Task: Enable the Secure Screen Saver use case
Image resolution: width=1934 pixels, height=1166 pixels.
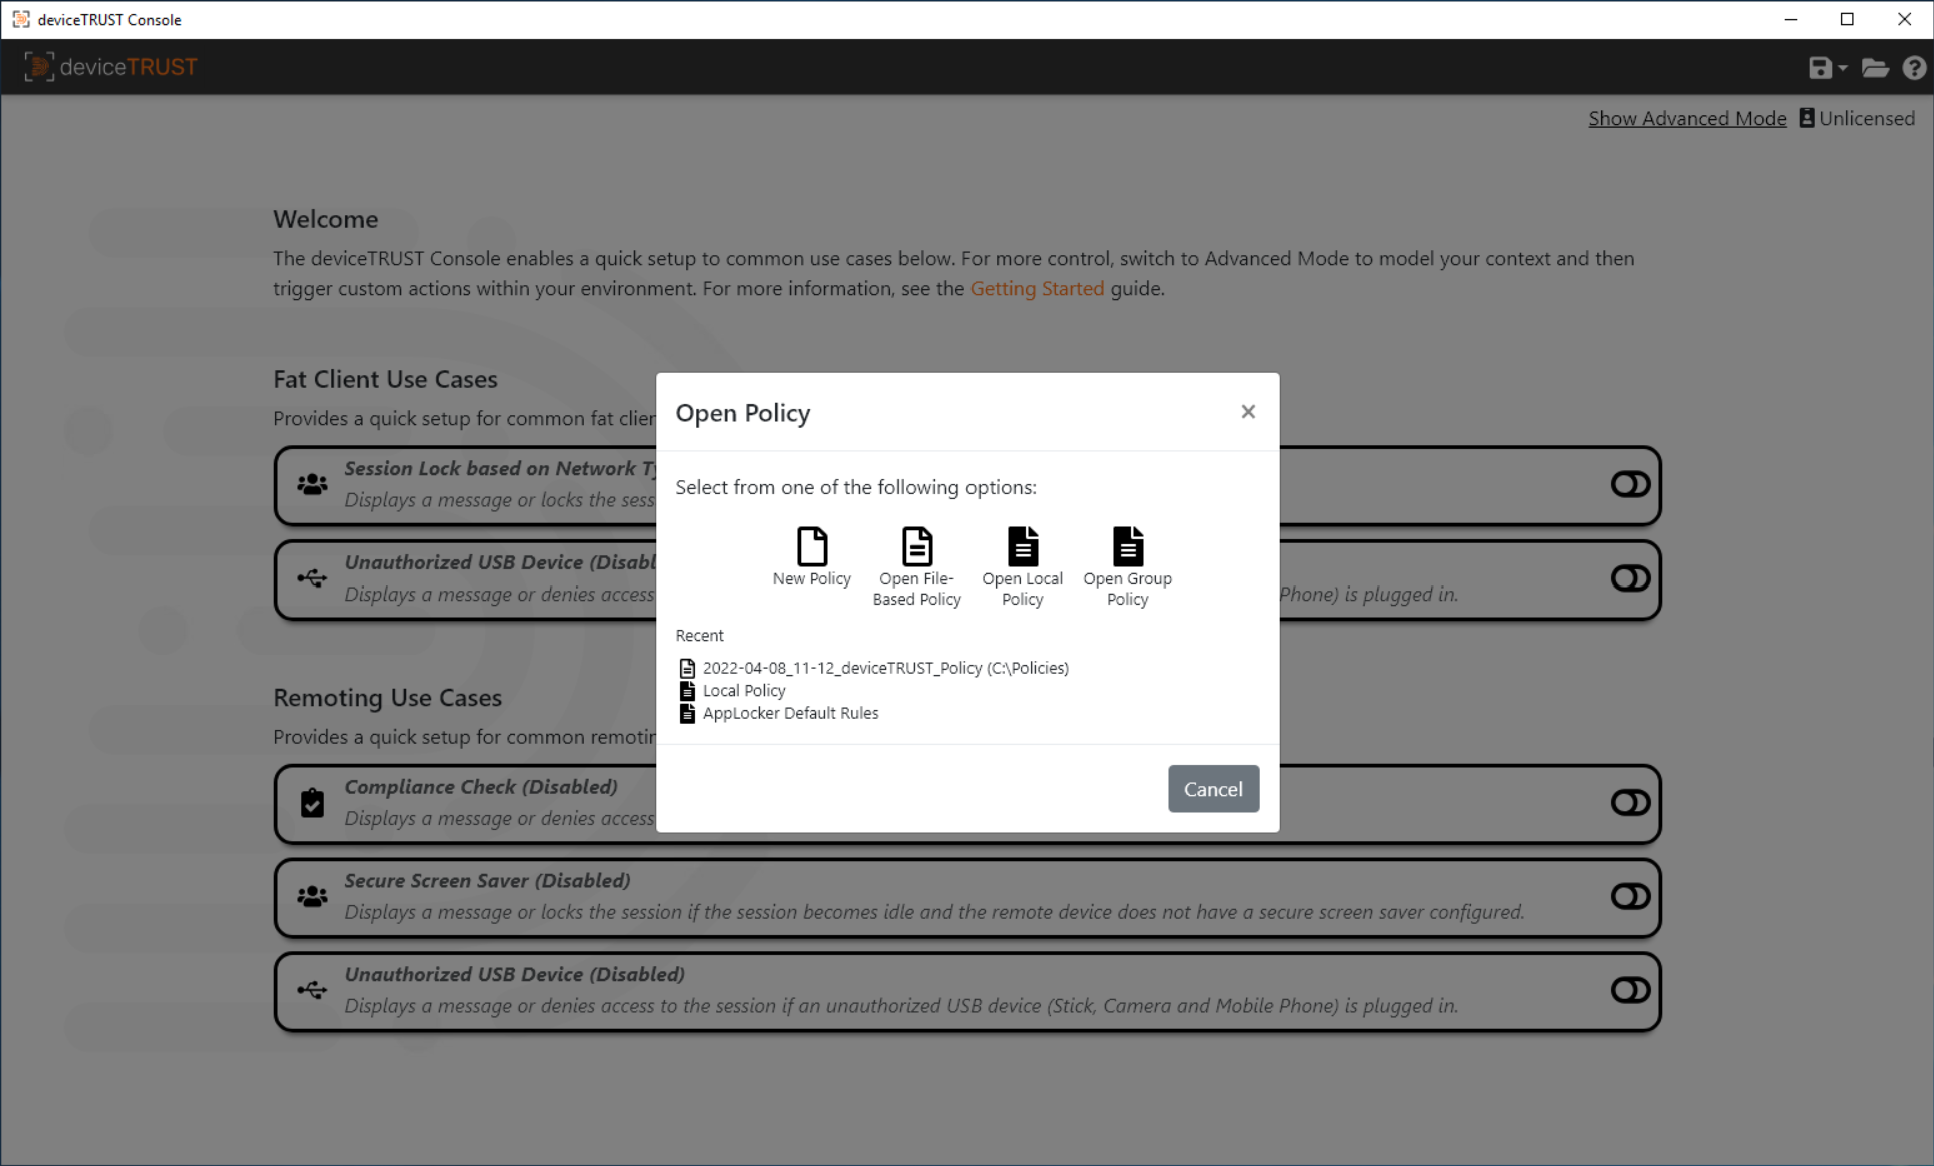Action: (1630, 897)
